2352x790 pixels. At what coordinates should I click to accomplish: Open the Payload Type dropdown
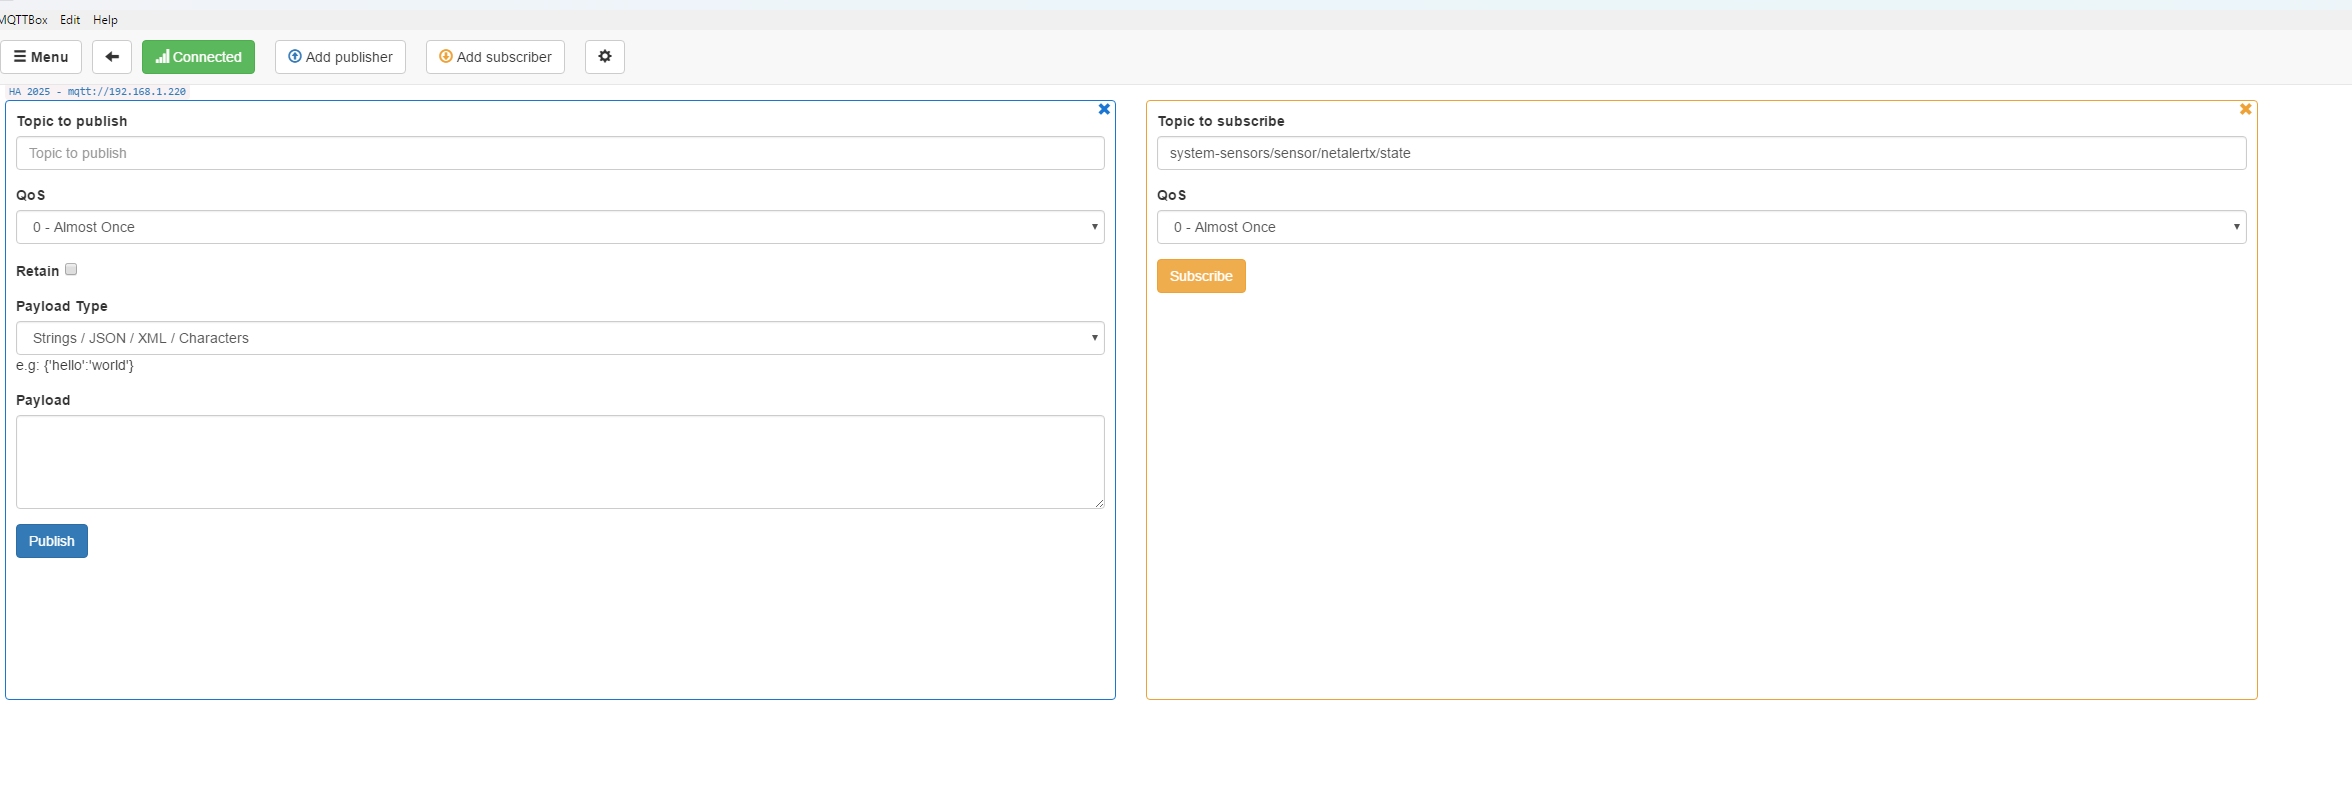[x=560, y=338]
